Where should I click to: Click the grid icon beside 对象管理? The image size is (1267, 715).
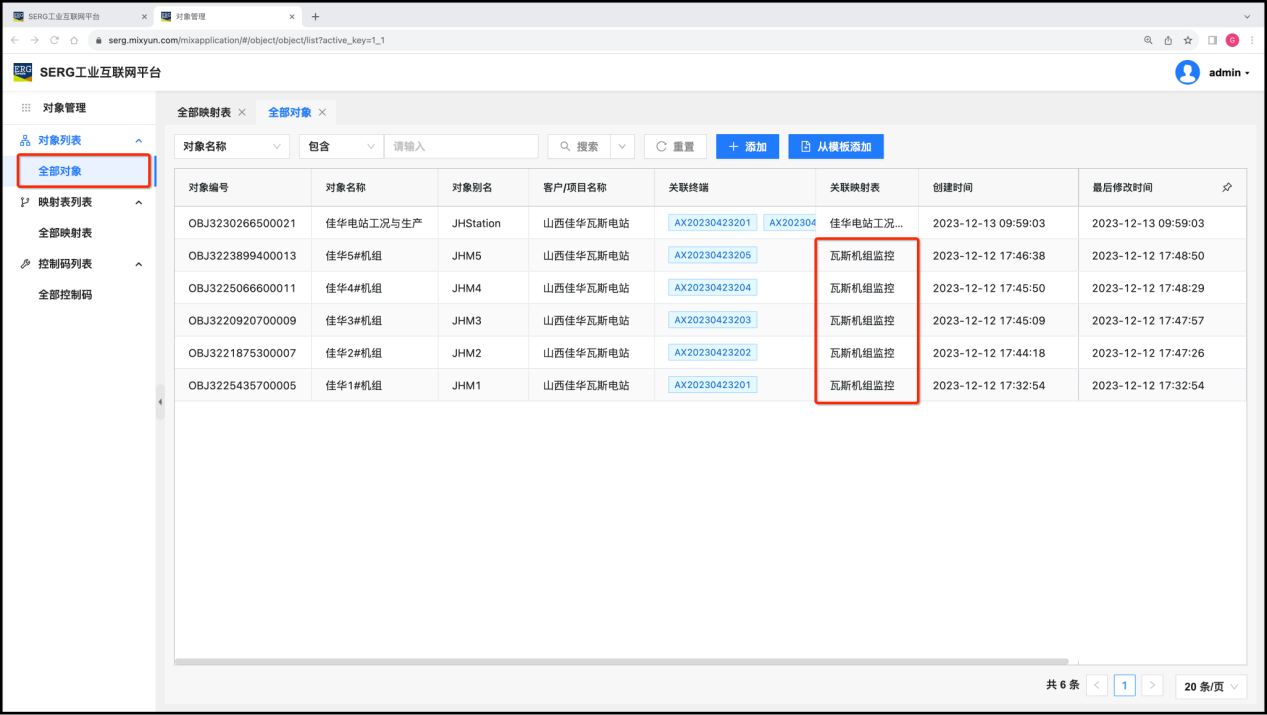[x=26, y=108]
